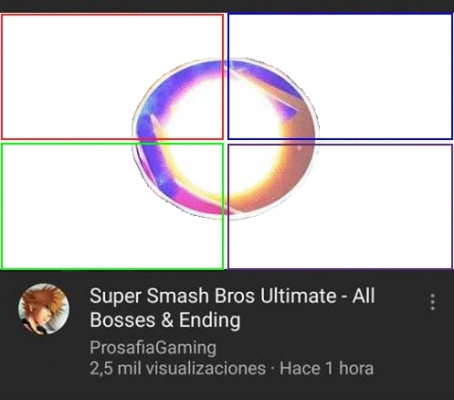The width and height of the screenshot is (454, 400).
Task: Click the avatar character's spiky orange hair
Action: pyautogui.click(x=45, y=297)
